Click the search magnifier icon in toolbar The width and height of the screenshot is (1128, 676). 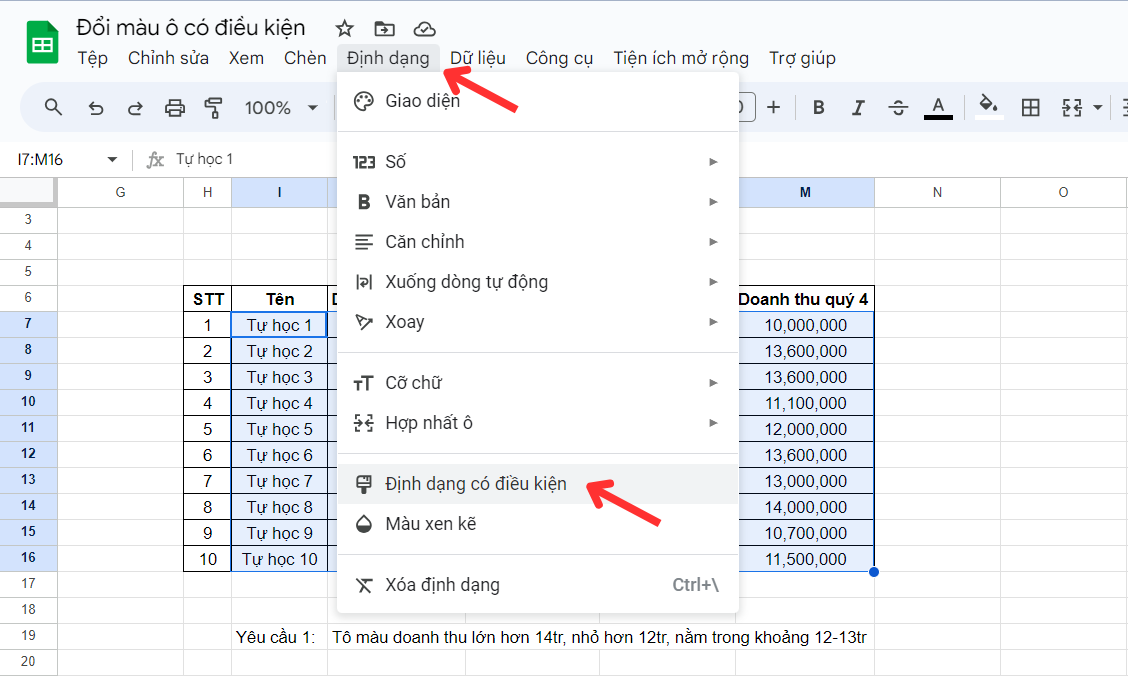click(54, 108)
